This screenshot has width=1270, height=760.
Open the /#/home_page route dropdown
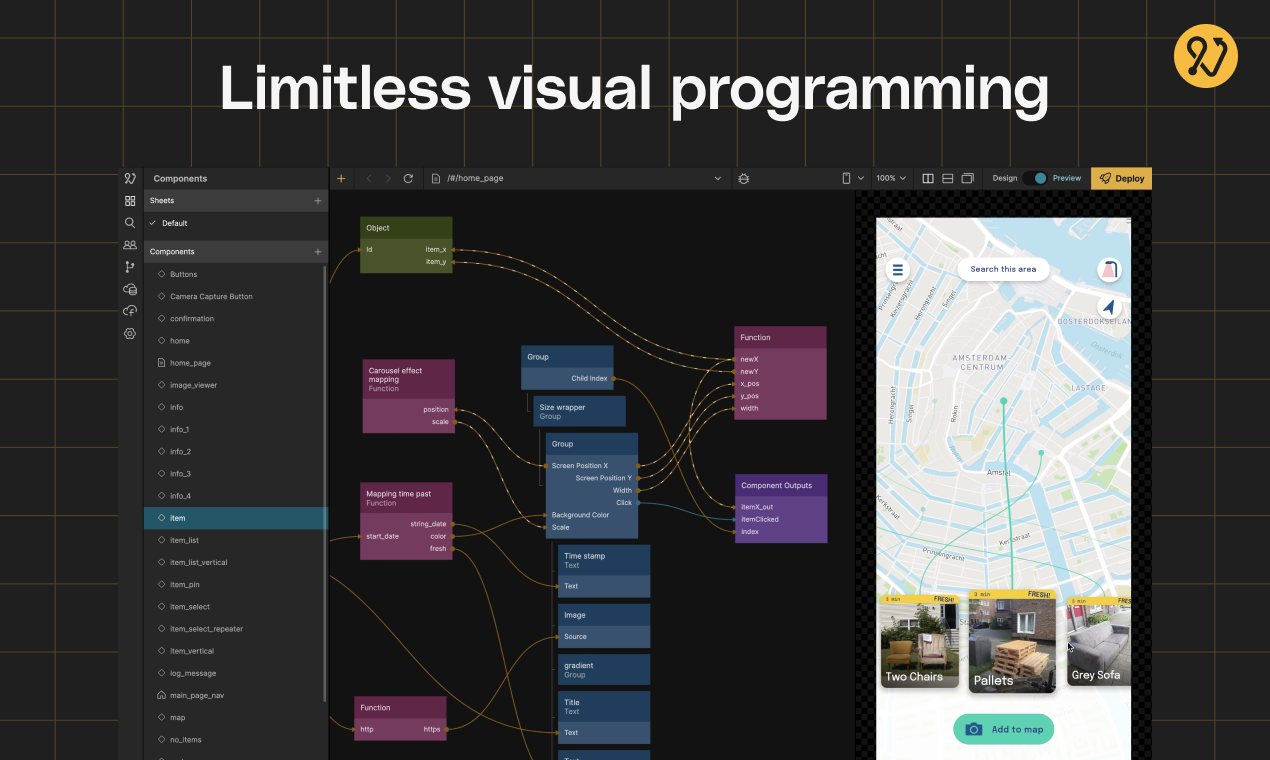pyautogui.click(x=576, y=178)
